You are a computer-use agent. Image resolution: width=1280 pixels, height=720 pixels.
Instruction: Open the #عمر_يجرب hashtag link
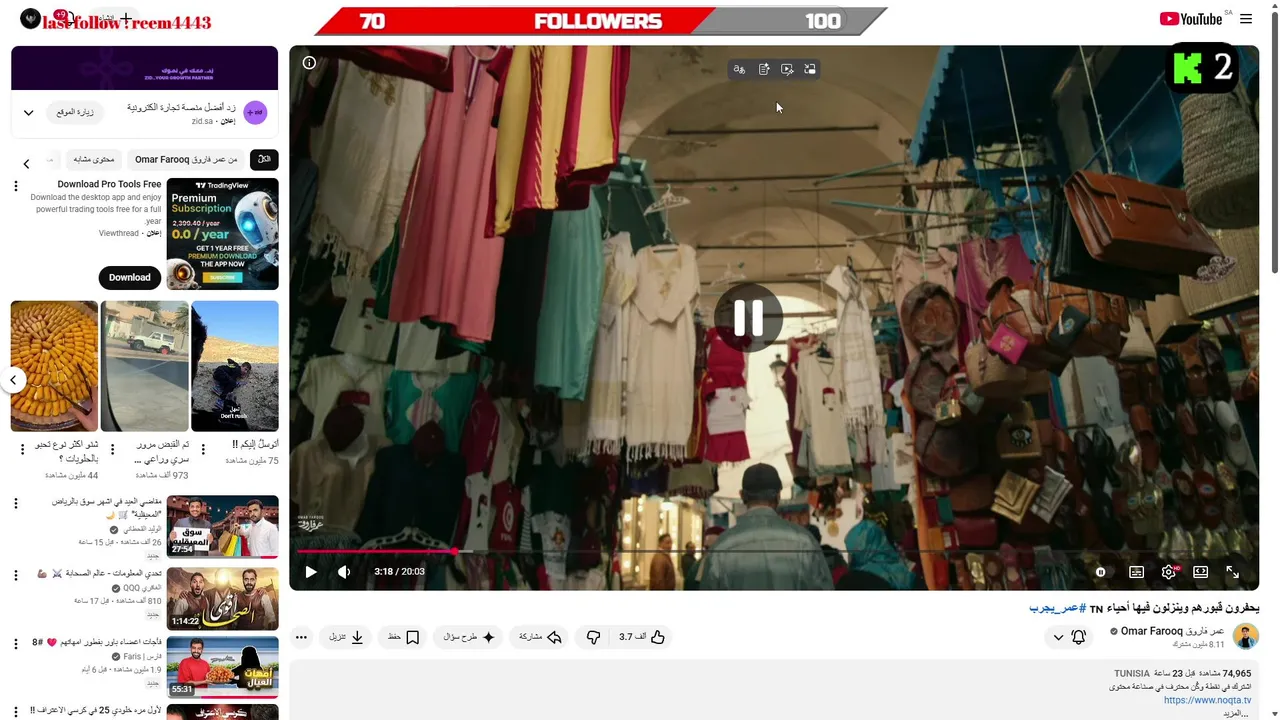click(x=1057, y=608)
